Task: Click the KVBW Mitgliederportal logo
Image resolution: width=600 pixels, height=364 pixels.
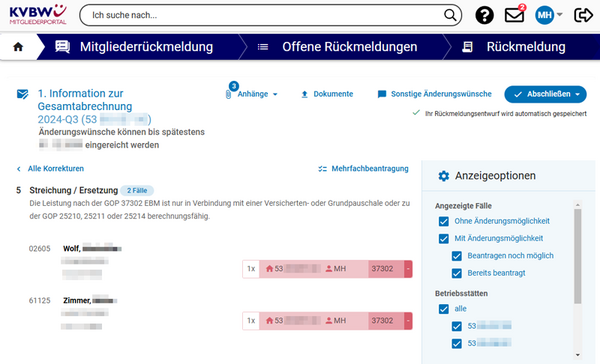Action: point(38,15)
